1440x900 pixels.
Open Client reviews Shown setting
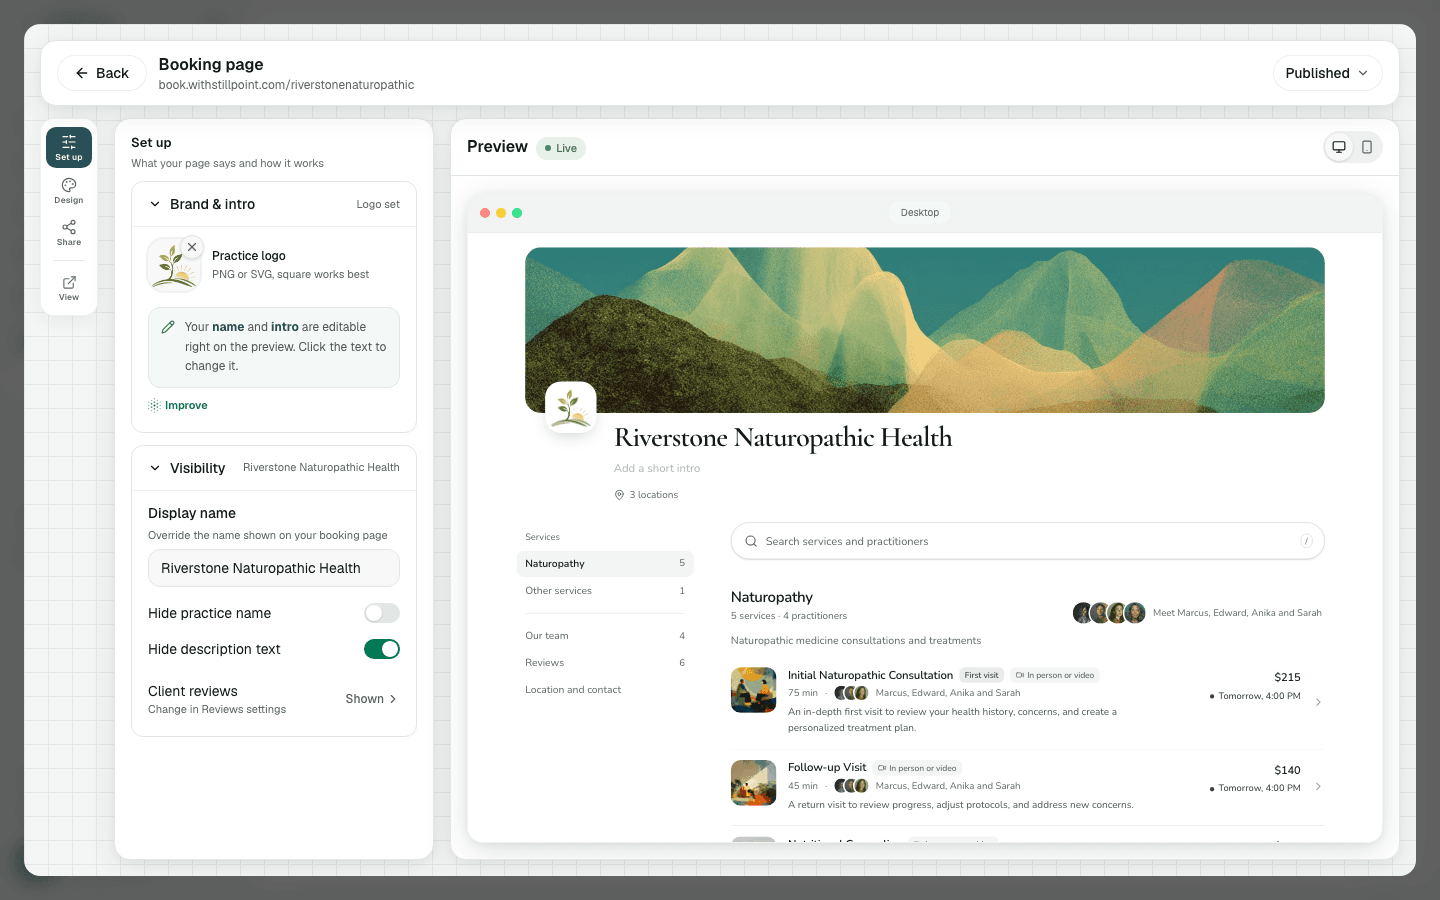tap(371, 699)
